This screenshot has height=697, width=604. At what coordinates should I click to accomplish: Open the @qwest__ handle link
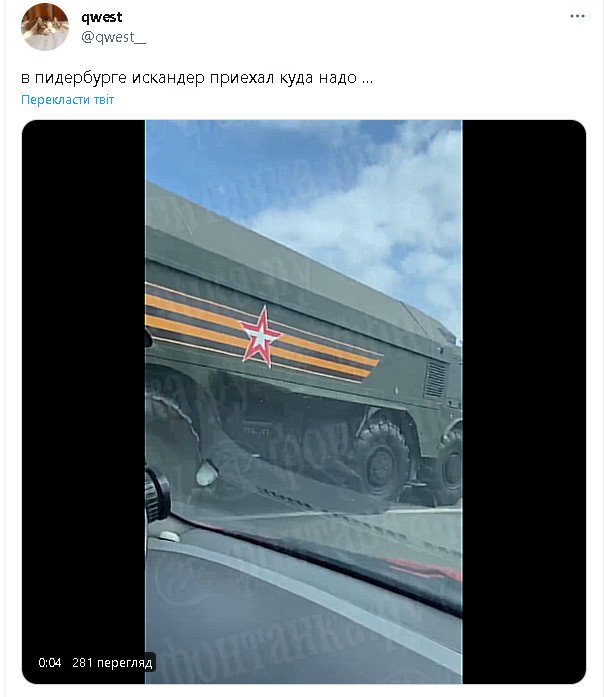pyautogui.click(x=113, y=37)
